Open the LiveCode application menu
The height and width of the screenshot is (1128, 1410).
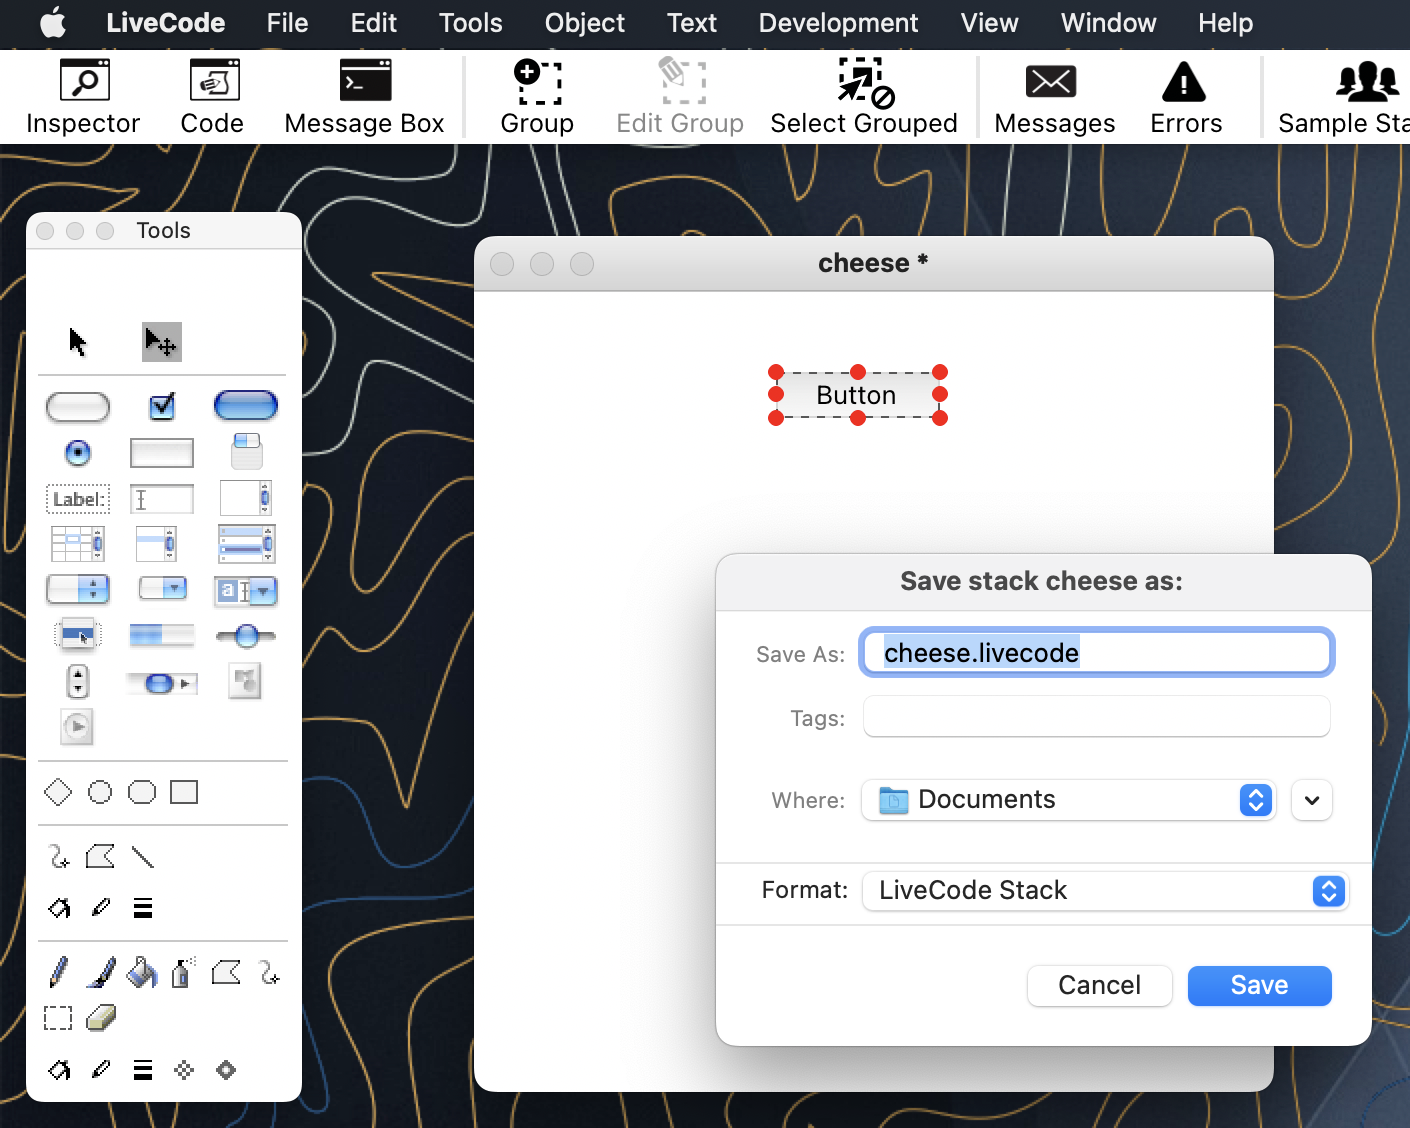(166, 23)
